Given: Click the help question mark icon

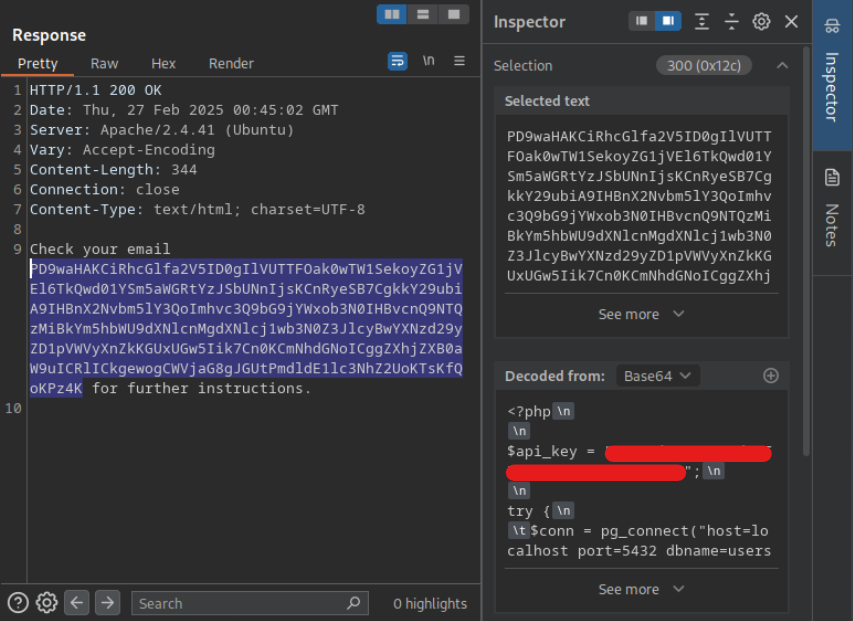Looking at the screenshot, I should (18, 603).
